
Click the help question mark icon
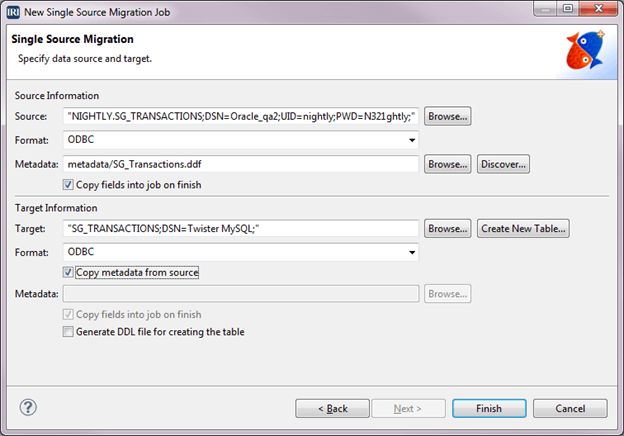28,407
